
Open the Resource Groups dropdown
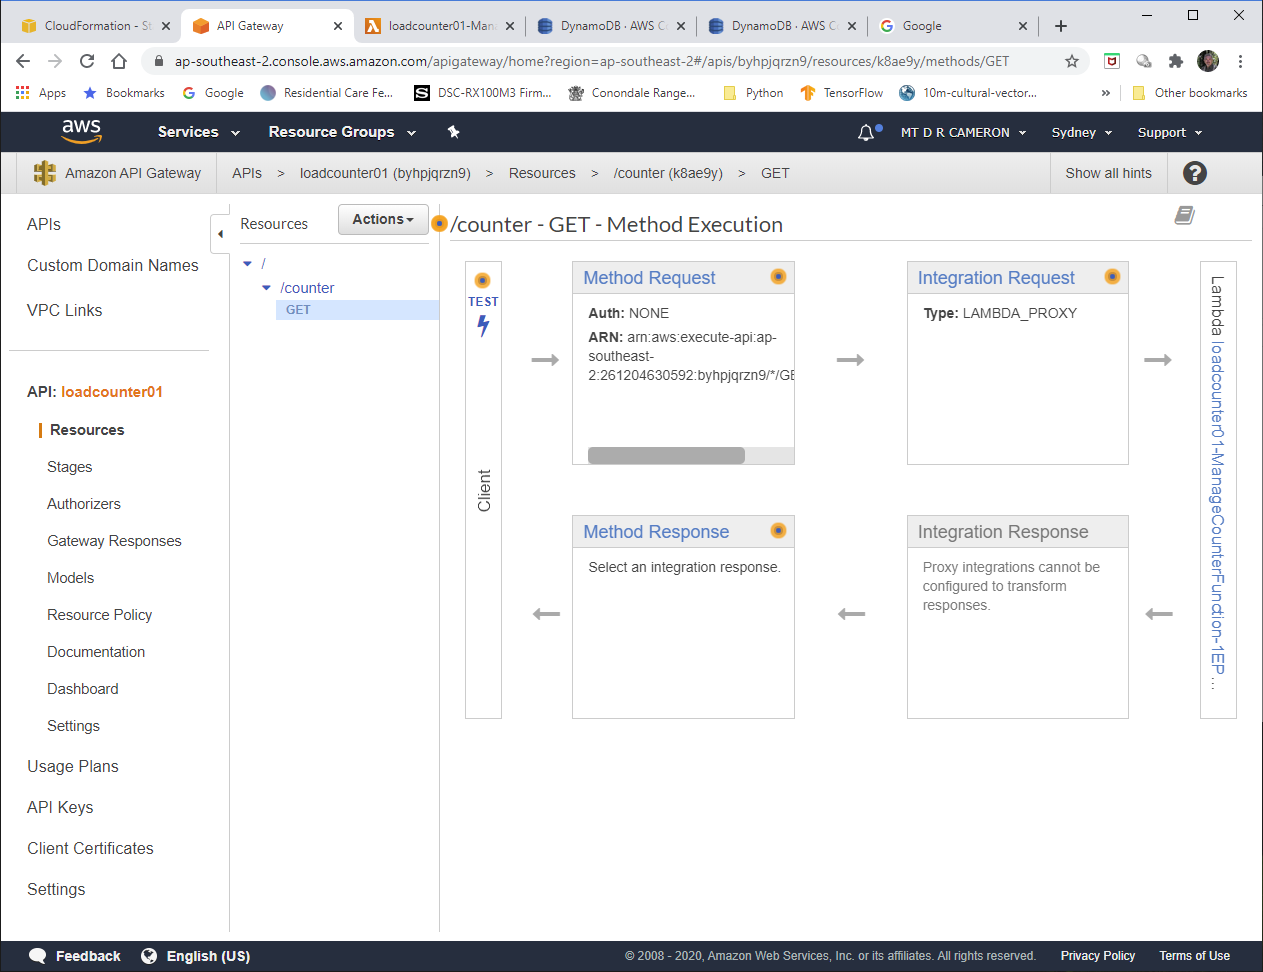pyautogui.click(x=342, y=132)
